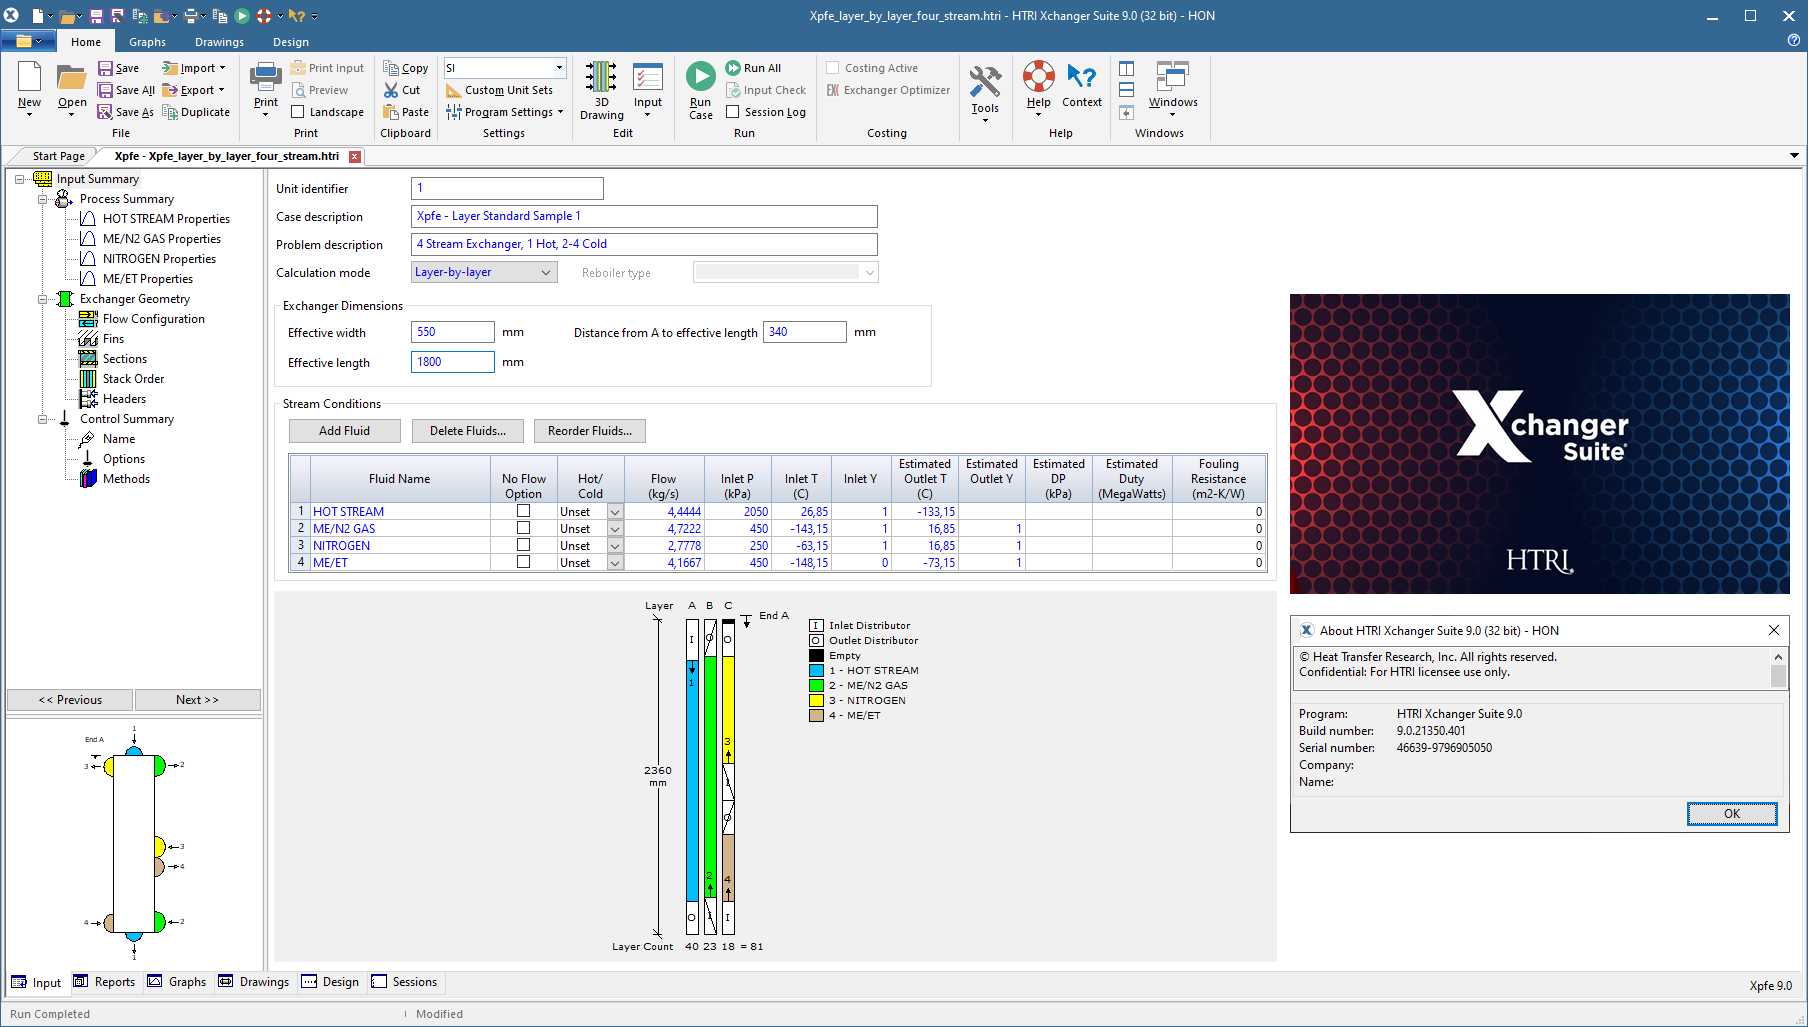1808x1027 pixels.
Task: Click the Next >> button
Action: click(x=197, y=700)
